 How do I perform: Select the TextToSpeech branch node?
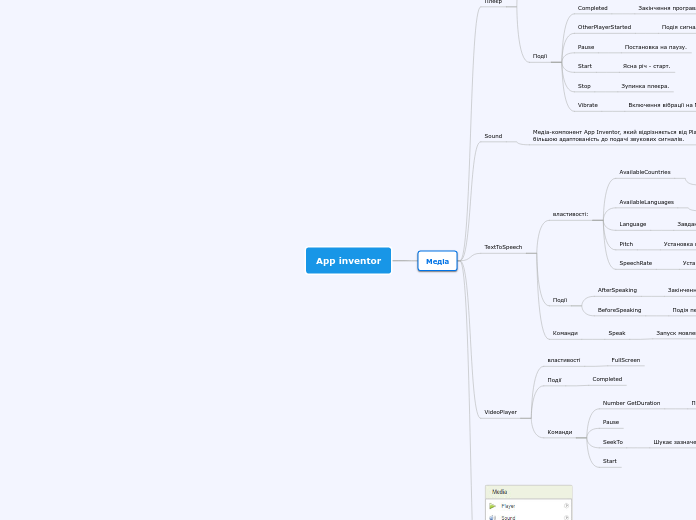[503, 247]
